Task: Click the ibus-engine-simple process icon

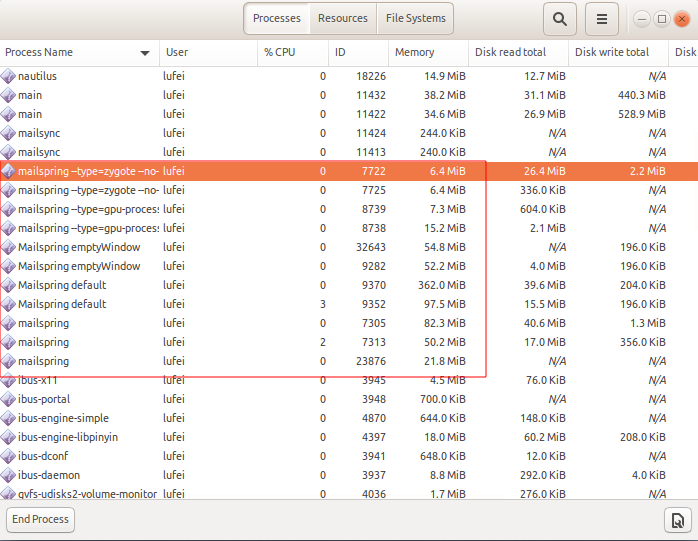Action: pyautogui.click(x=8, y=418)
